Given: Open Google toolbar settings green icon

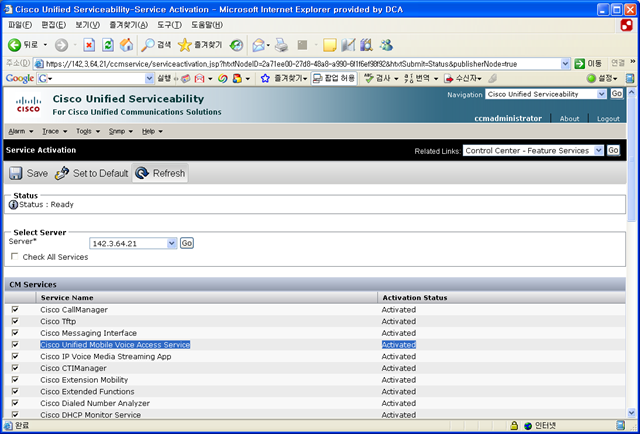Looking at the screenshot, I should tap(591, 78).
